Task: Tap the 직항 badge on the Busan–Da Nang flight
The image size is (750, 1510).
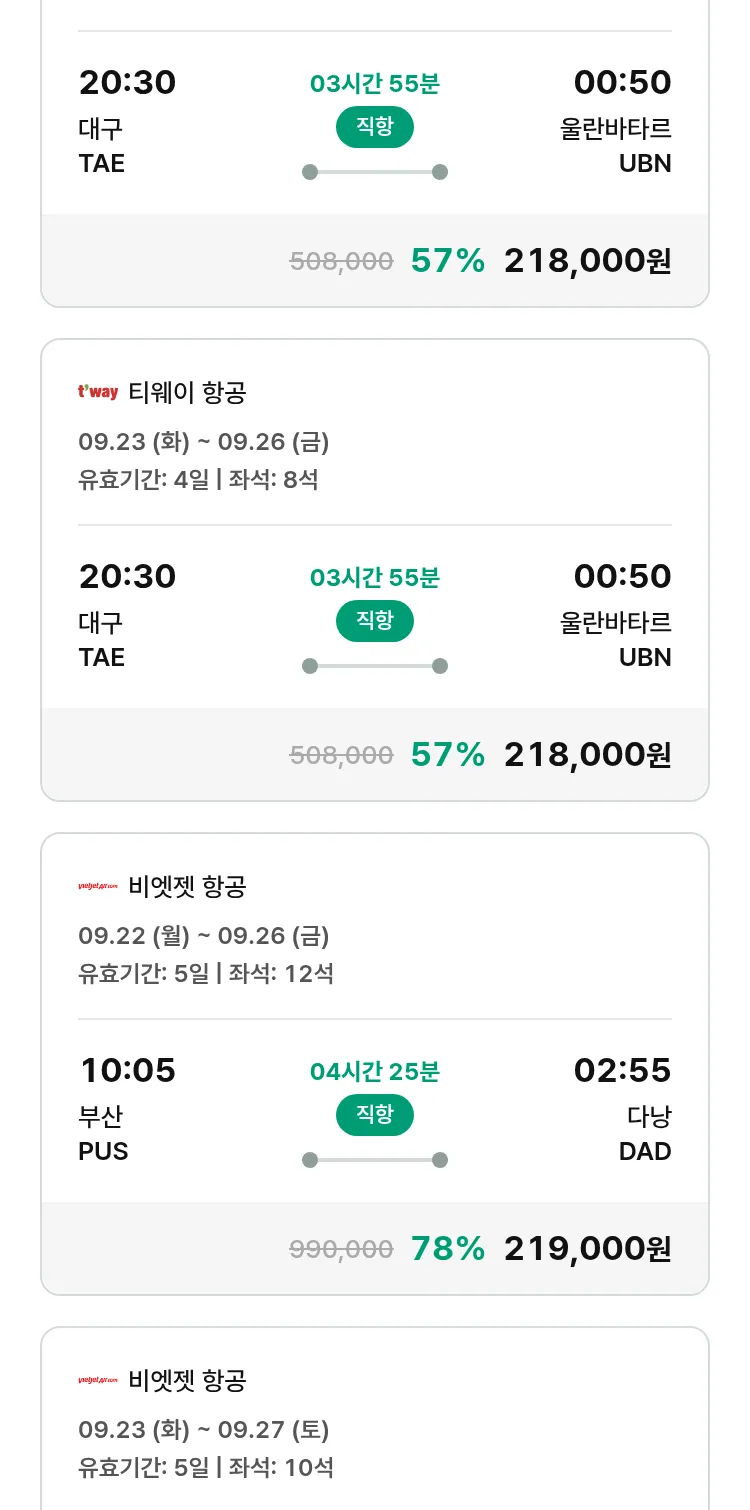Action: coord(374,1115)
